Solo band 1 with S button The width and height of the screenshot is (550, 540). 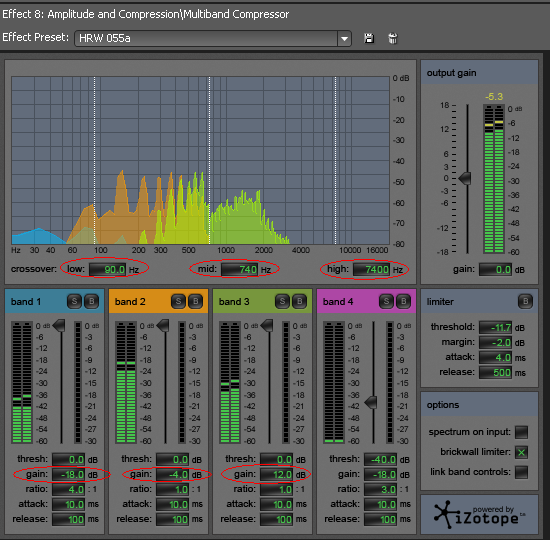(x=74, y=301)
